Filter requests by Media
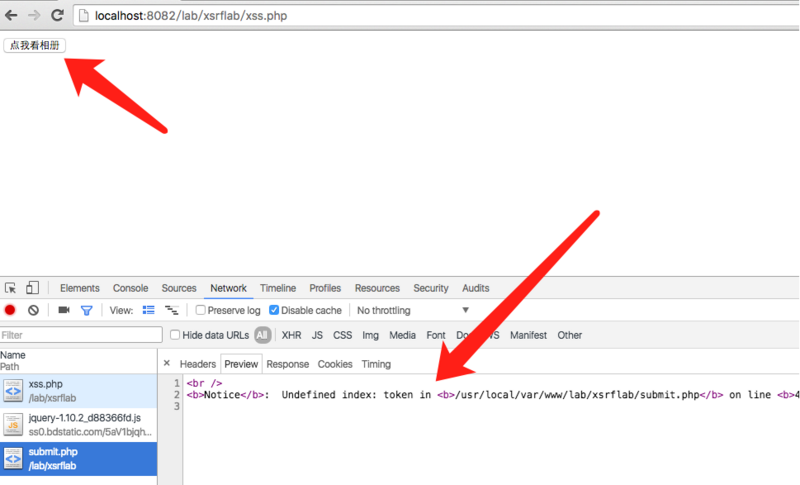The image size is (800, 485). (402, 335)
